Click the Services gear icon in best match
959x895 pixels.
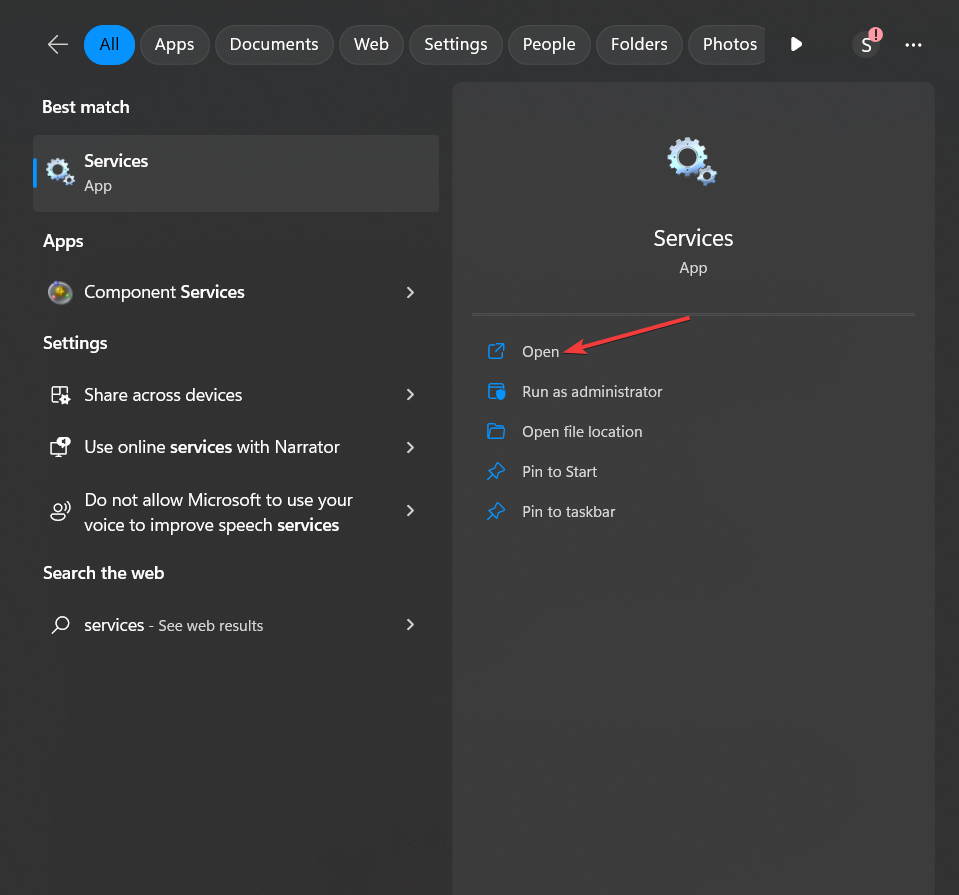coord(61,172)
